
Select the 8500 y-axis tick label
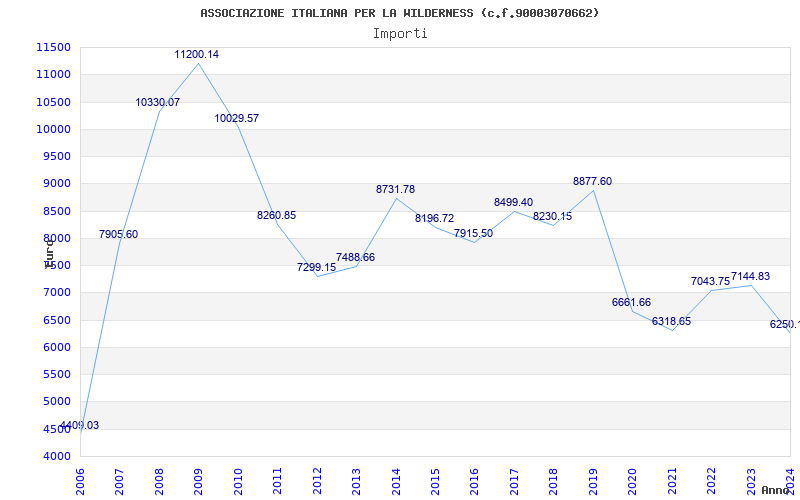[56, 211]
